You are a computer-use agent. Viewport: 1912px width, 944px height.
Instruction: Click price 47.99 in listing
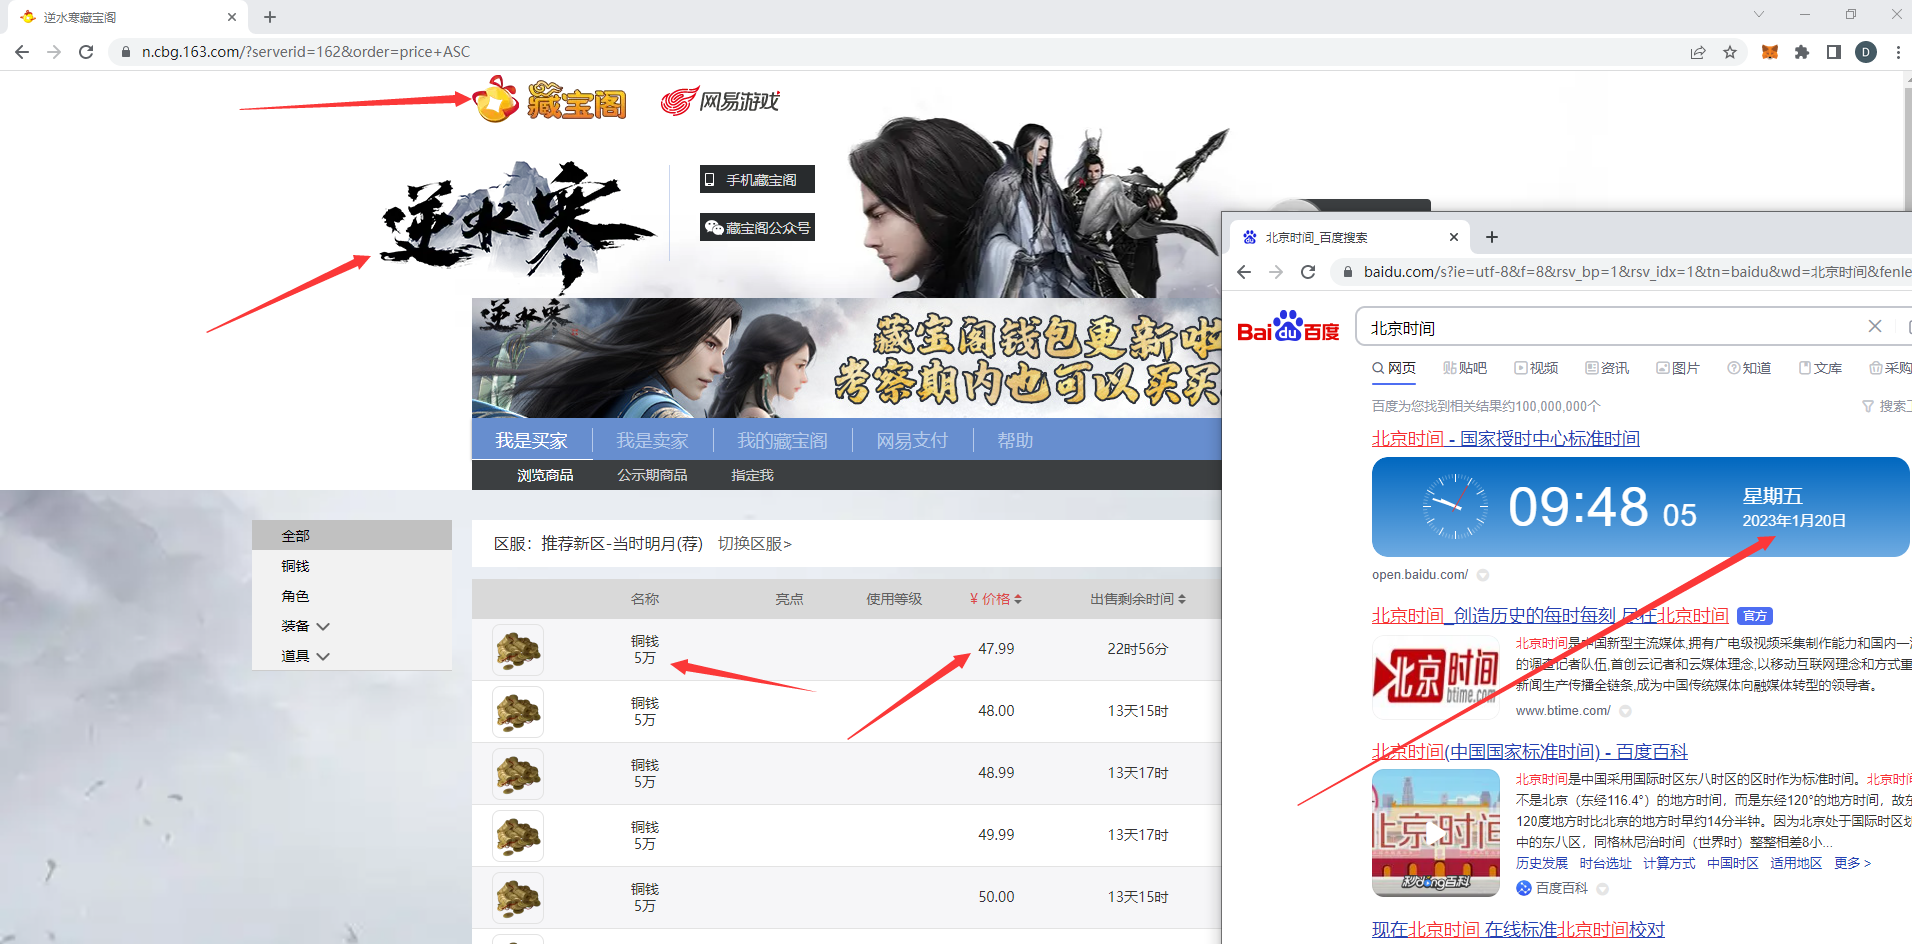pyautogui.click(x=996, y=649)
